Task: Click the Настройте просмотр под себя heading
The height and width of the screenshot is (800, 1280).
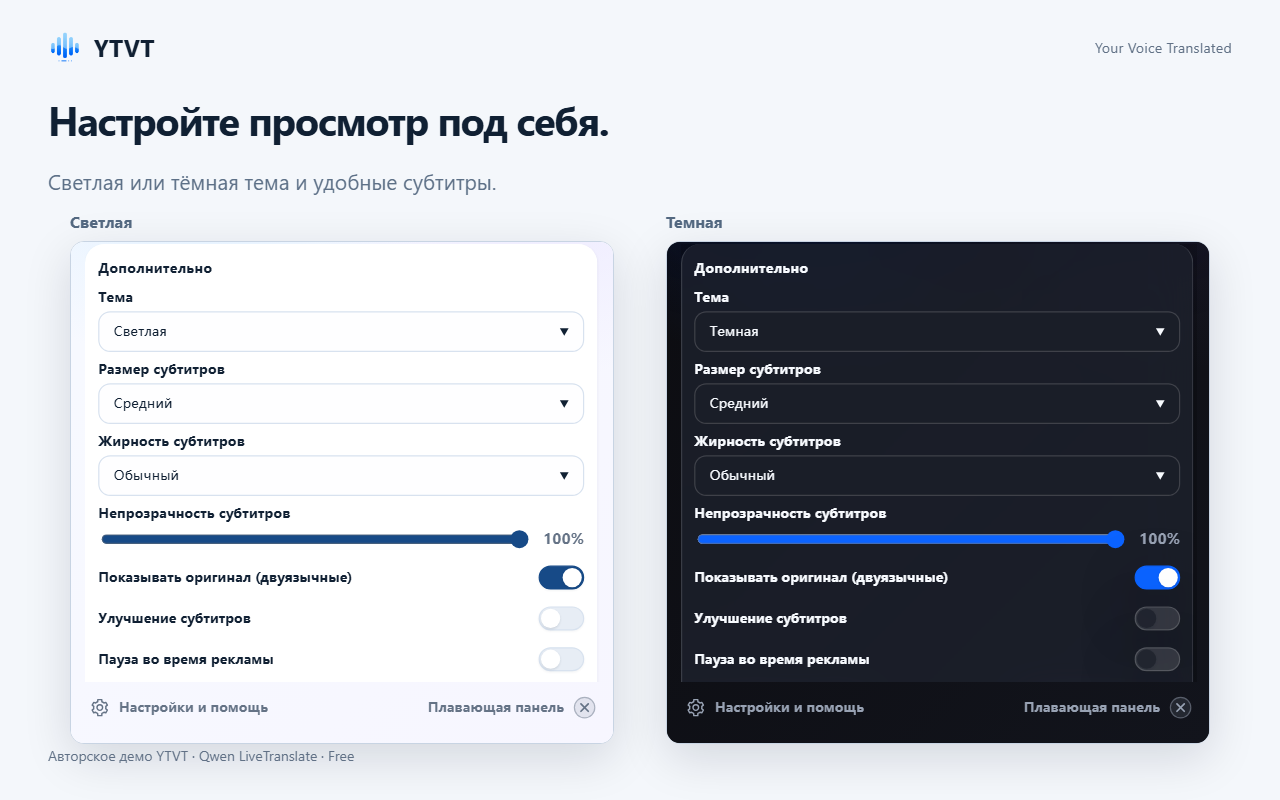Action: (x=328, y=123)
